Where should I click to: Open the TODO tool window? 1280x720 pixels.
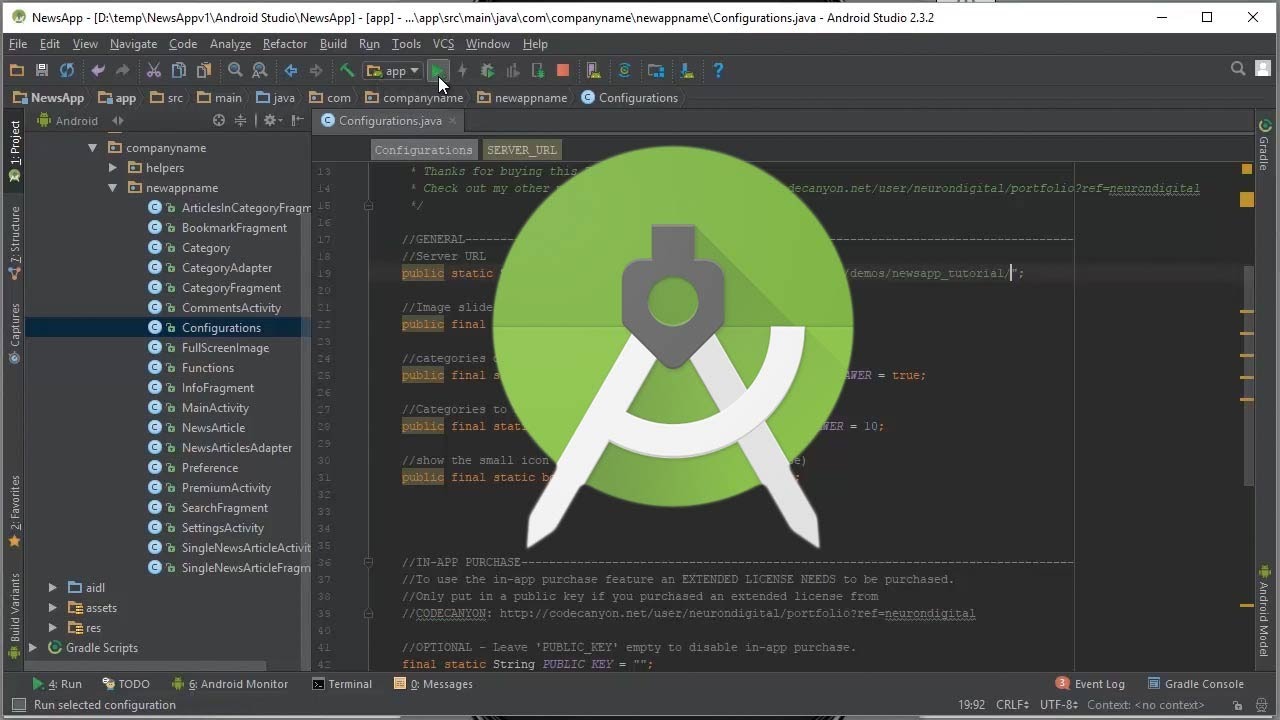point(125,684)
